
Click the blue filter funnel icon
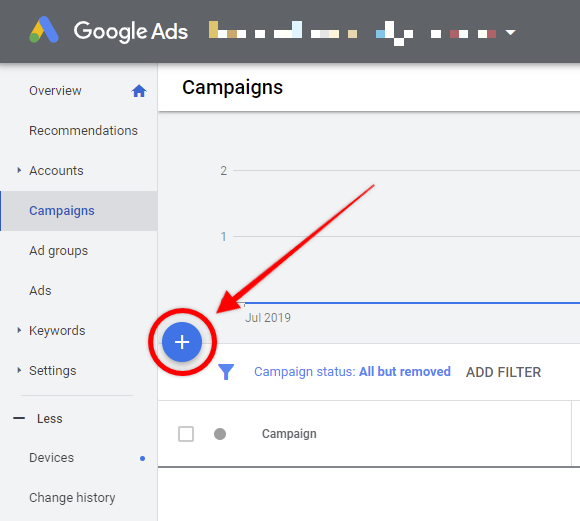point(226,372)
